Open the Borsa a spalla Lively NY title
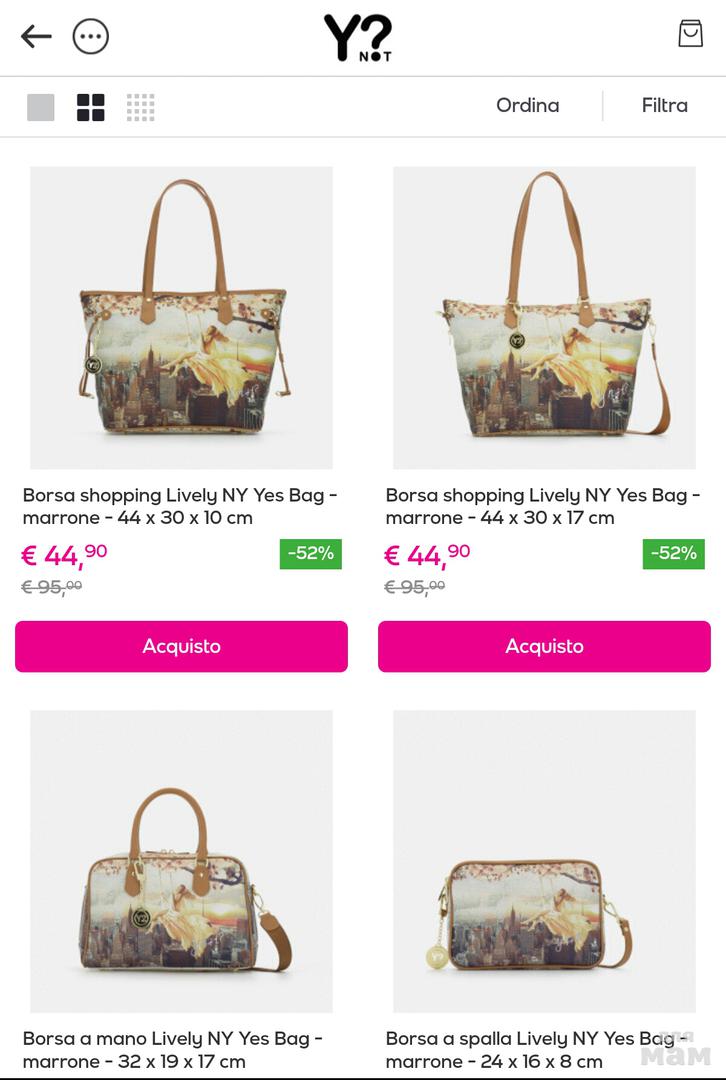The width and height of the screenshot is (726, 1080). click(x=537, y=1050)
